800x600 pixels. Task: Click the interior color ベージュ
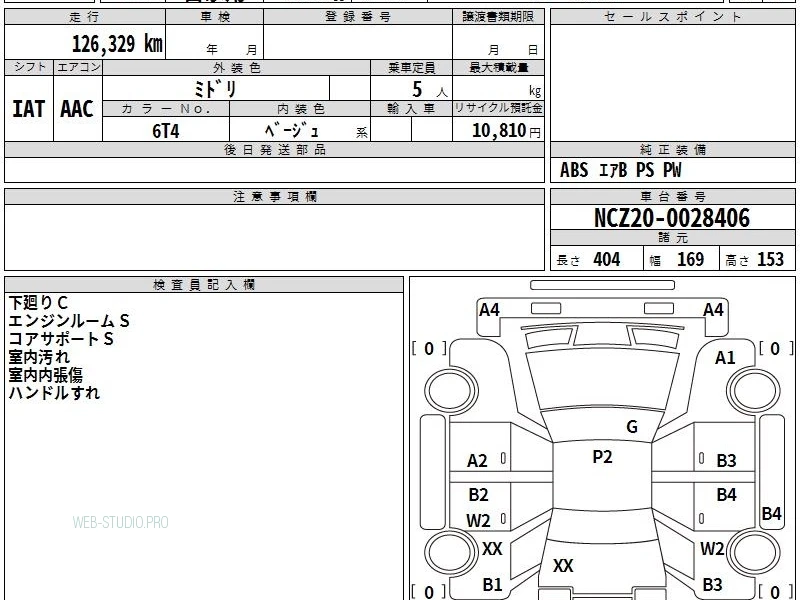(x=292, y=131)
